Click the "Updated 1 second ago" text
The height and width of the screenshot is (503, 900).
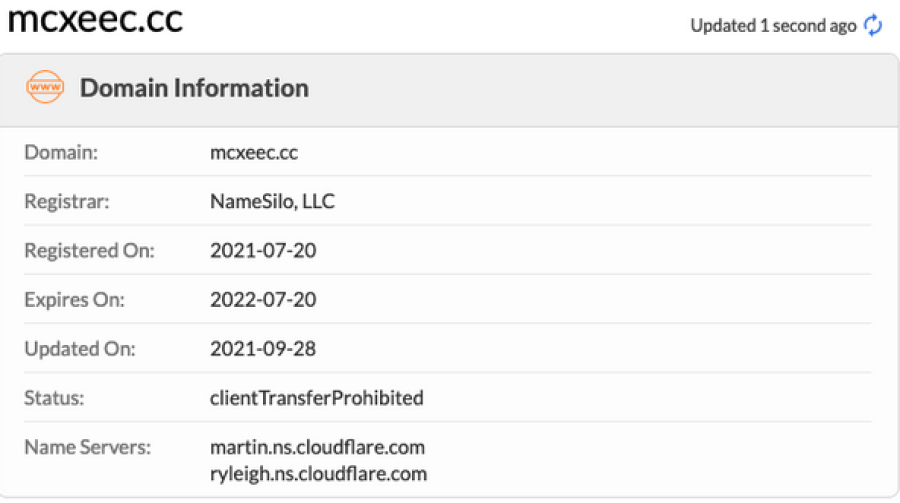coord(773,26)
